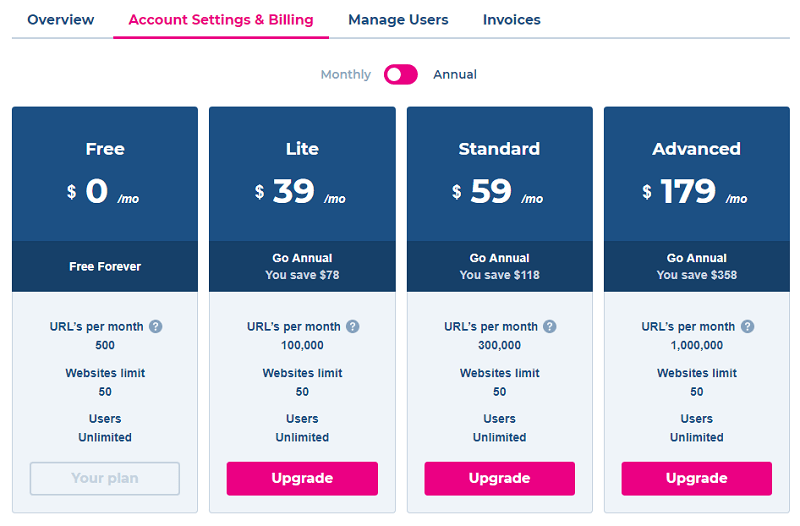Click the help icon for Lite plan URLs
The width and height of the screenshot is (800, 526).
[353, 327]
